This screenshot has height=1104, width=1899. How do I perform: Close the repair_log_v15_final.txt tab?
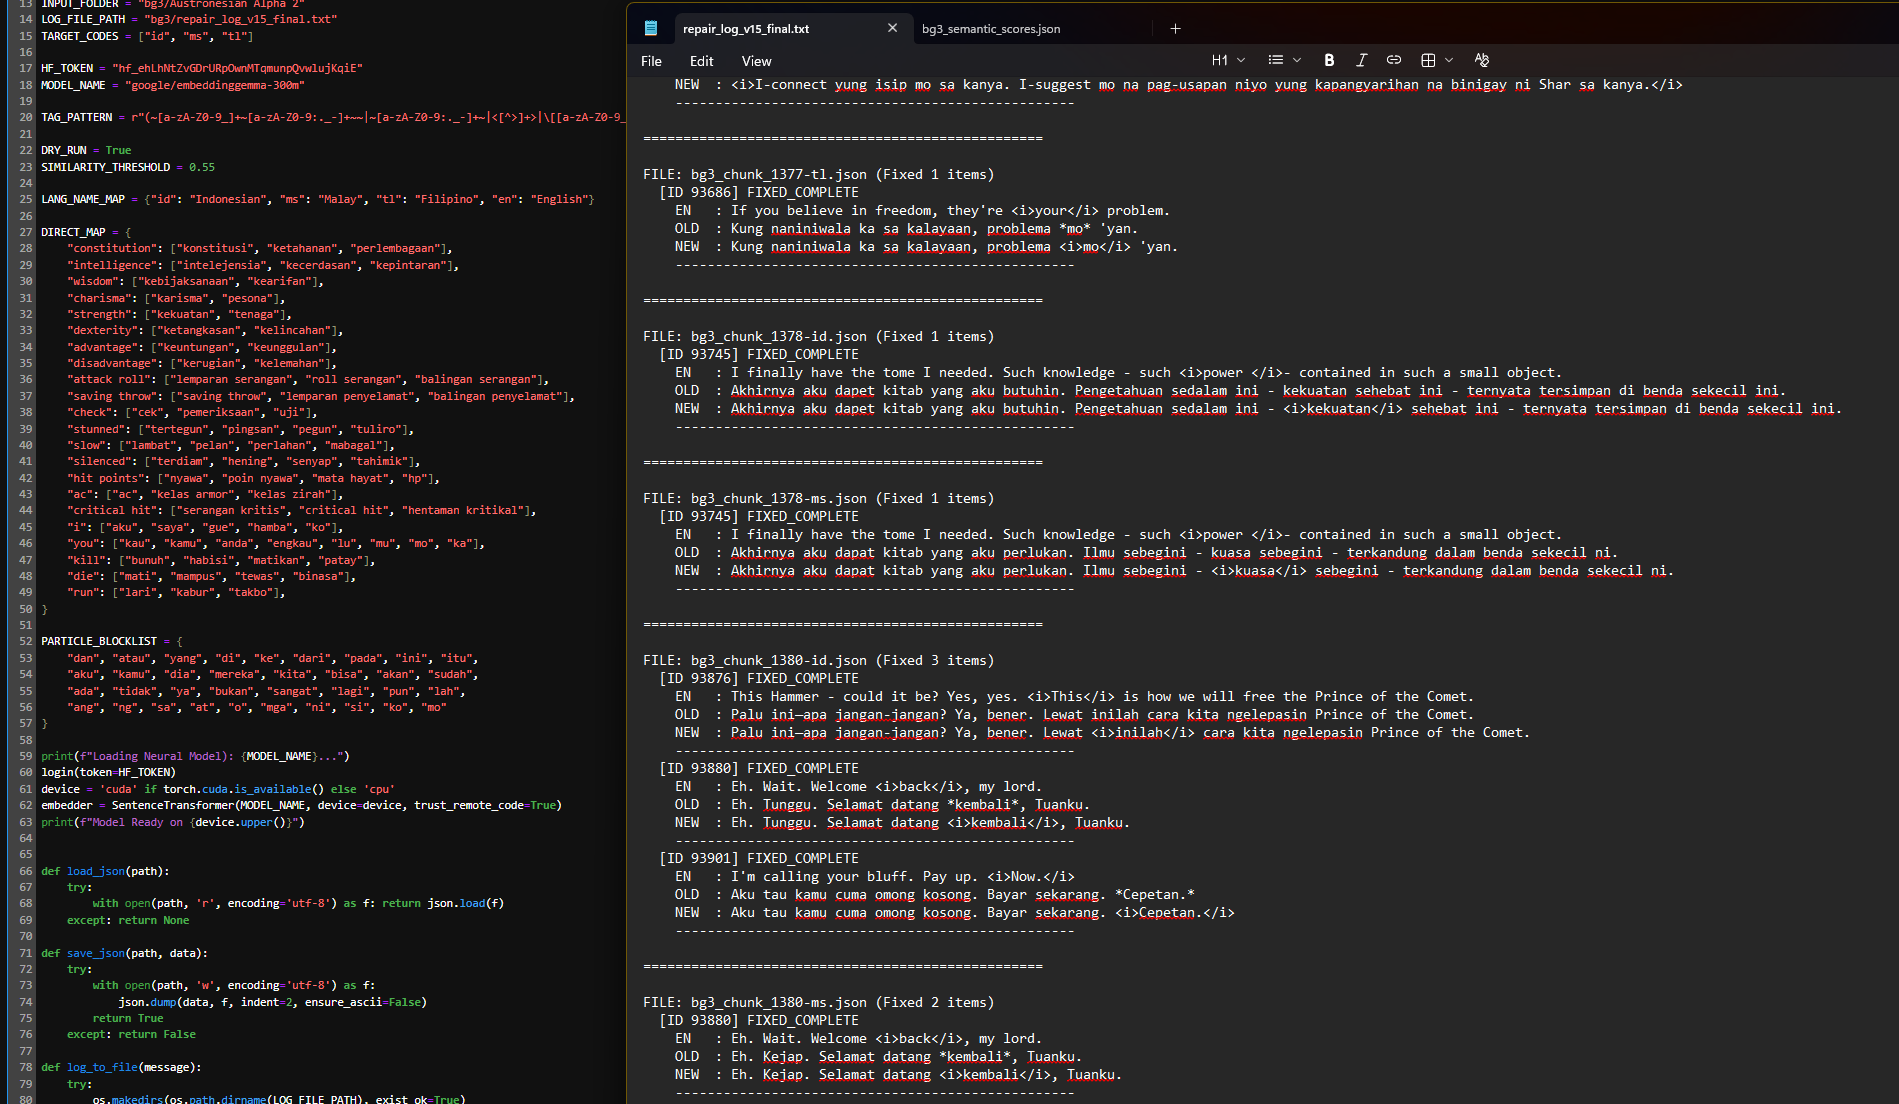coord(892,28)
